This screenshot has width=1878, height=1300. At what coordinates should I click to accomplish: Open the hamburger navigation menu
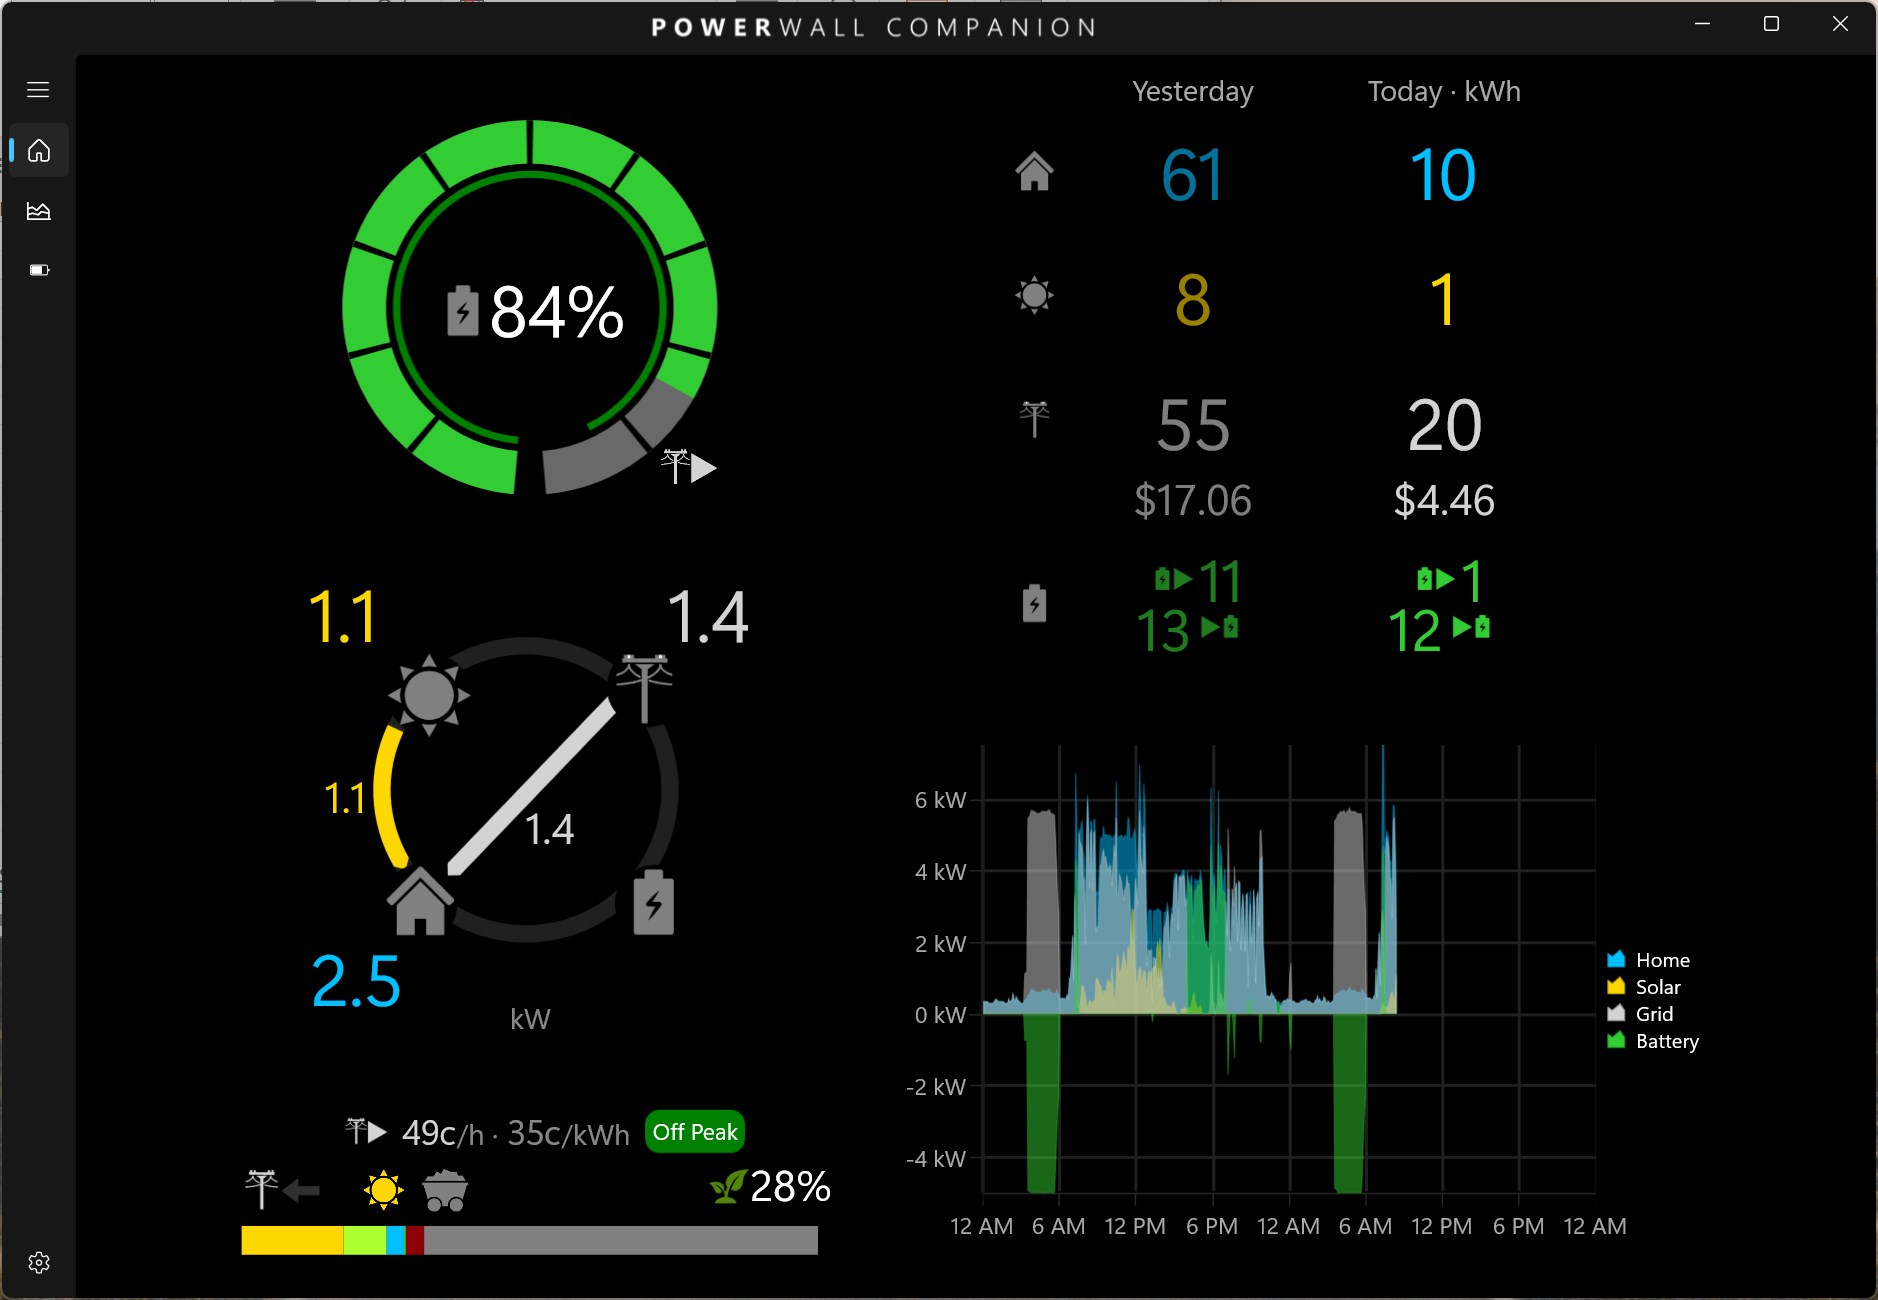[37, 89]
